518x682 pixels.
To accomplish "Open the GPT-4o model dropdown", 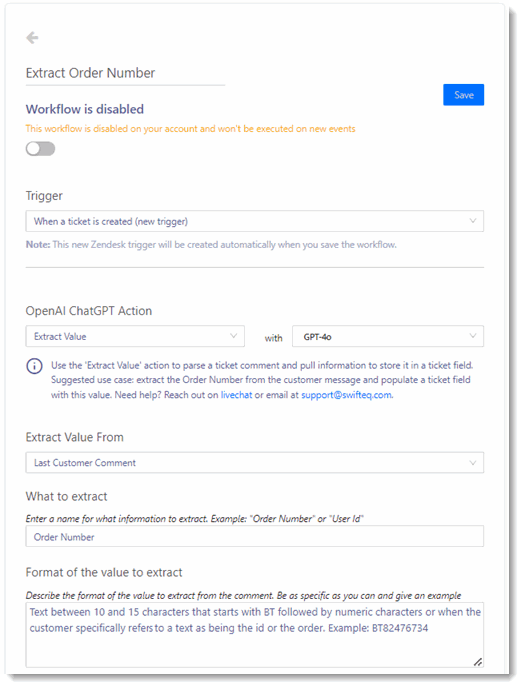I will click(x=388, y=336).
